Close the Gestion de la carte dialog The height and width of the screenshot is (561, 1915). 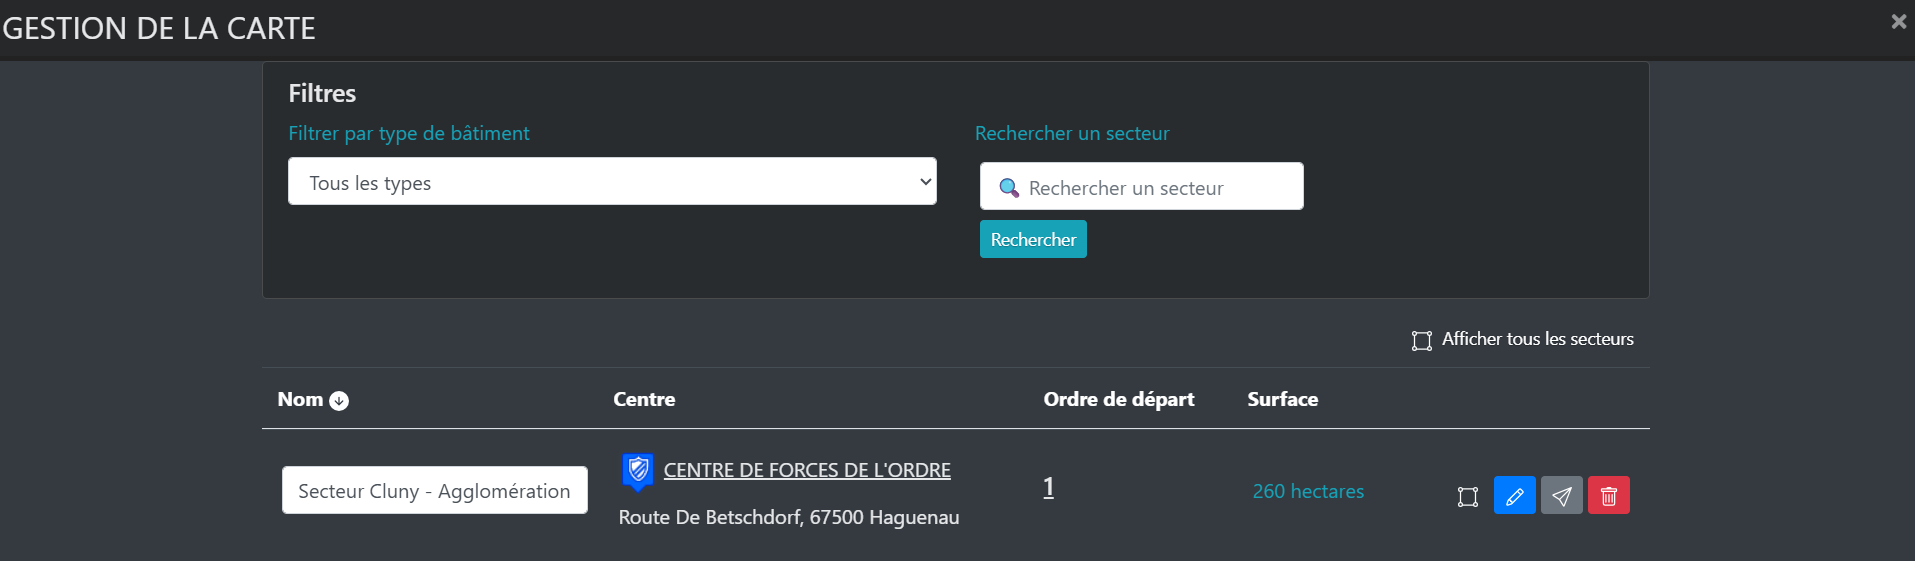tap(1898, 21)
